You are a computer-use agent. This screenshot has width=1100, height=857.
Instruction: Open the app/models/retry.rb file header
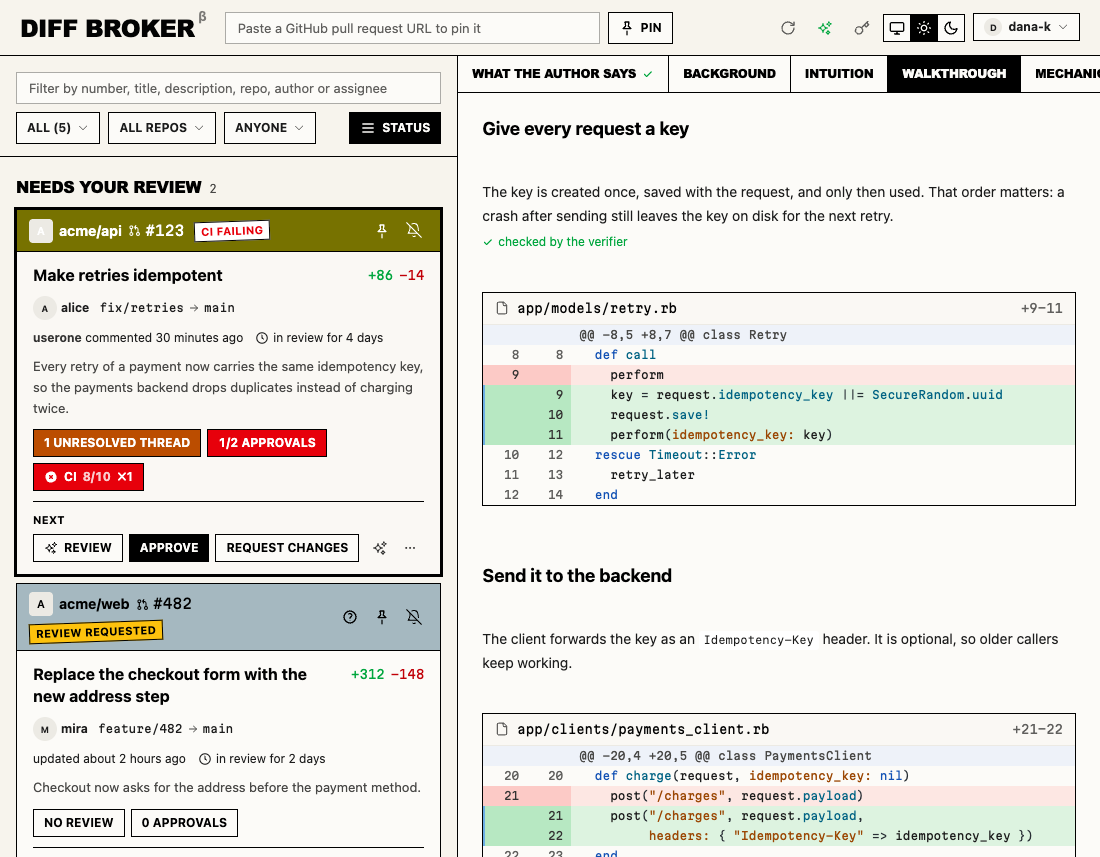(779, 309)
